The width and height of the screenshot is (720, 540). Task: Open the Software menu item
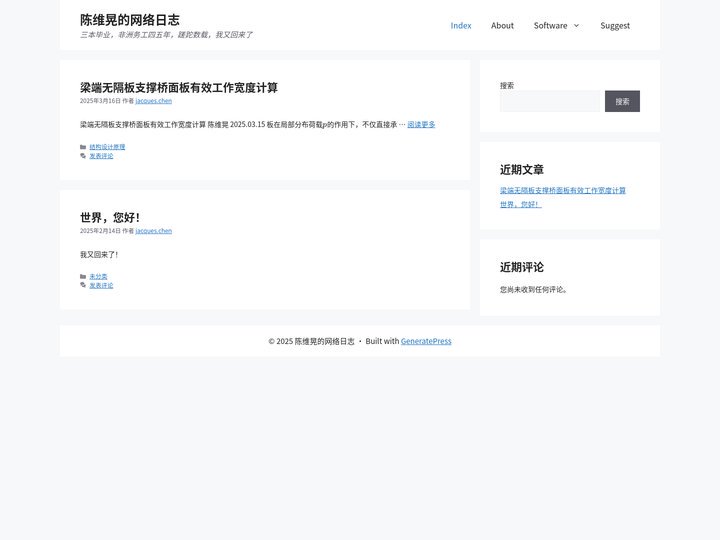[550, 26]
